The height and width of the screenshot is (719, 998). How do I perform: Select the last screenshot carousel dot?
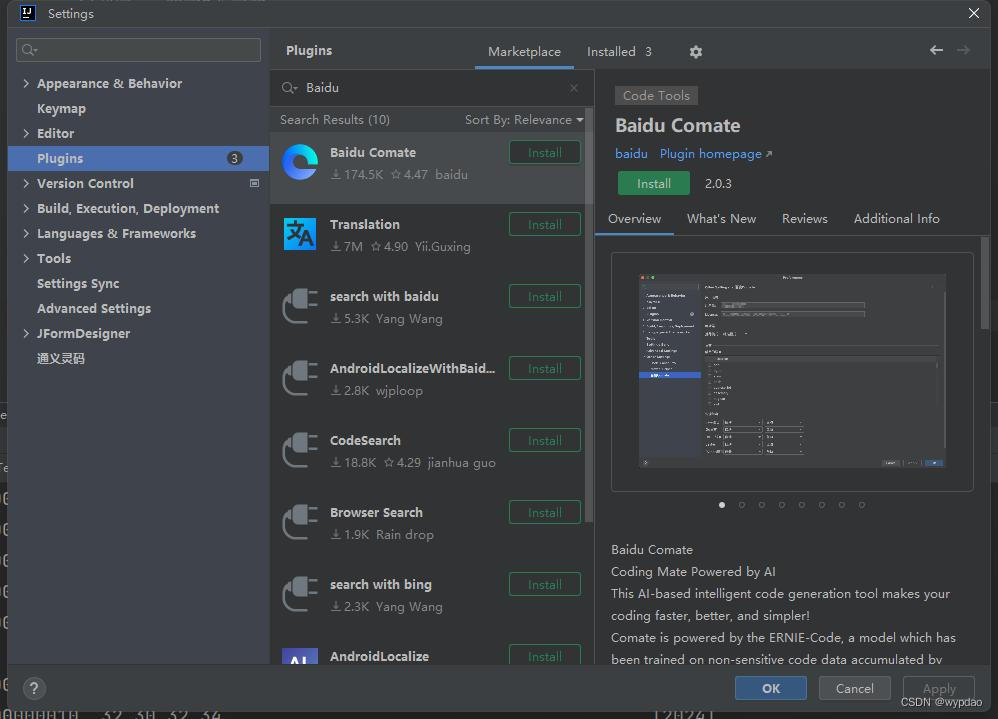point(862,505)
